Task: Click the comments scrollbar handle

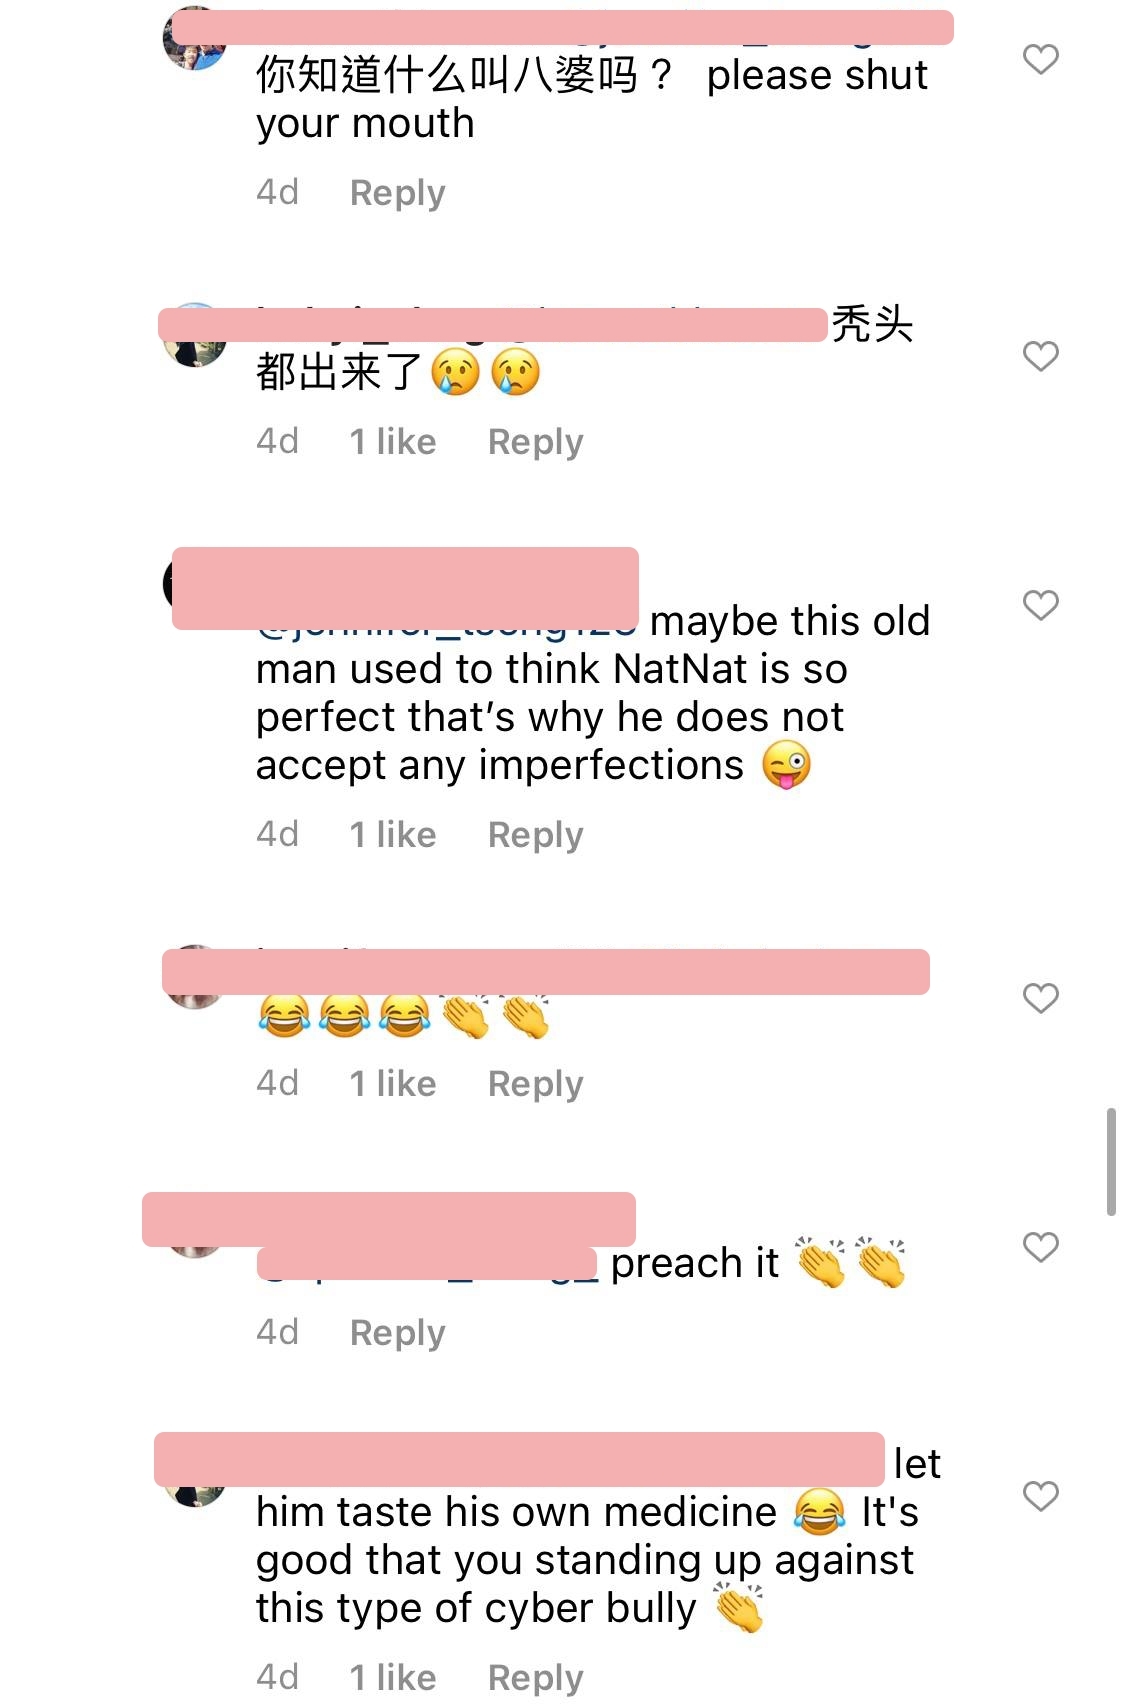Action: (1111, 1161)
